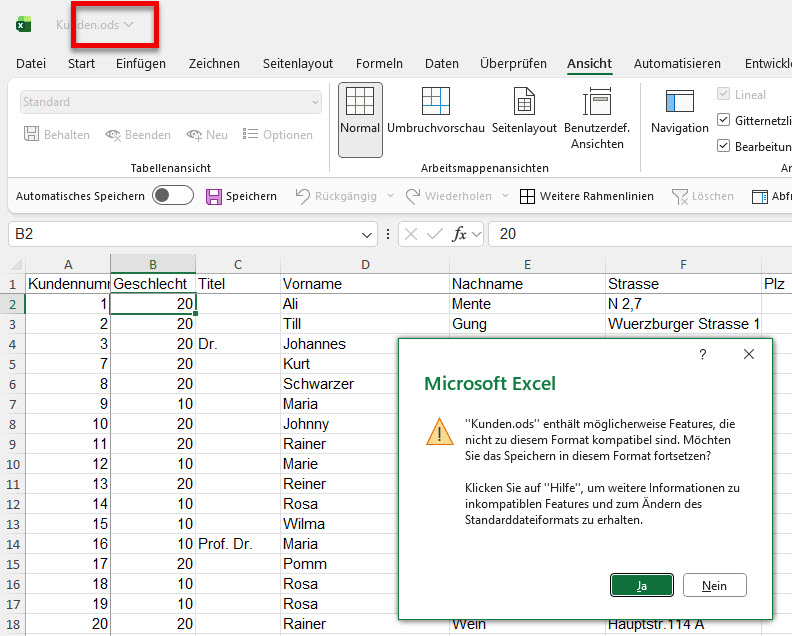792x636 pixels.
Task: Uncheck the Gitternetzlinien checkbox
Action: tap(724, 120)
